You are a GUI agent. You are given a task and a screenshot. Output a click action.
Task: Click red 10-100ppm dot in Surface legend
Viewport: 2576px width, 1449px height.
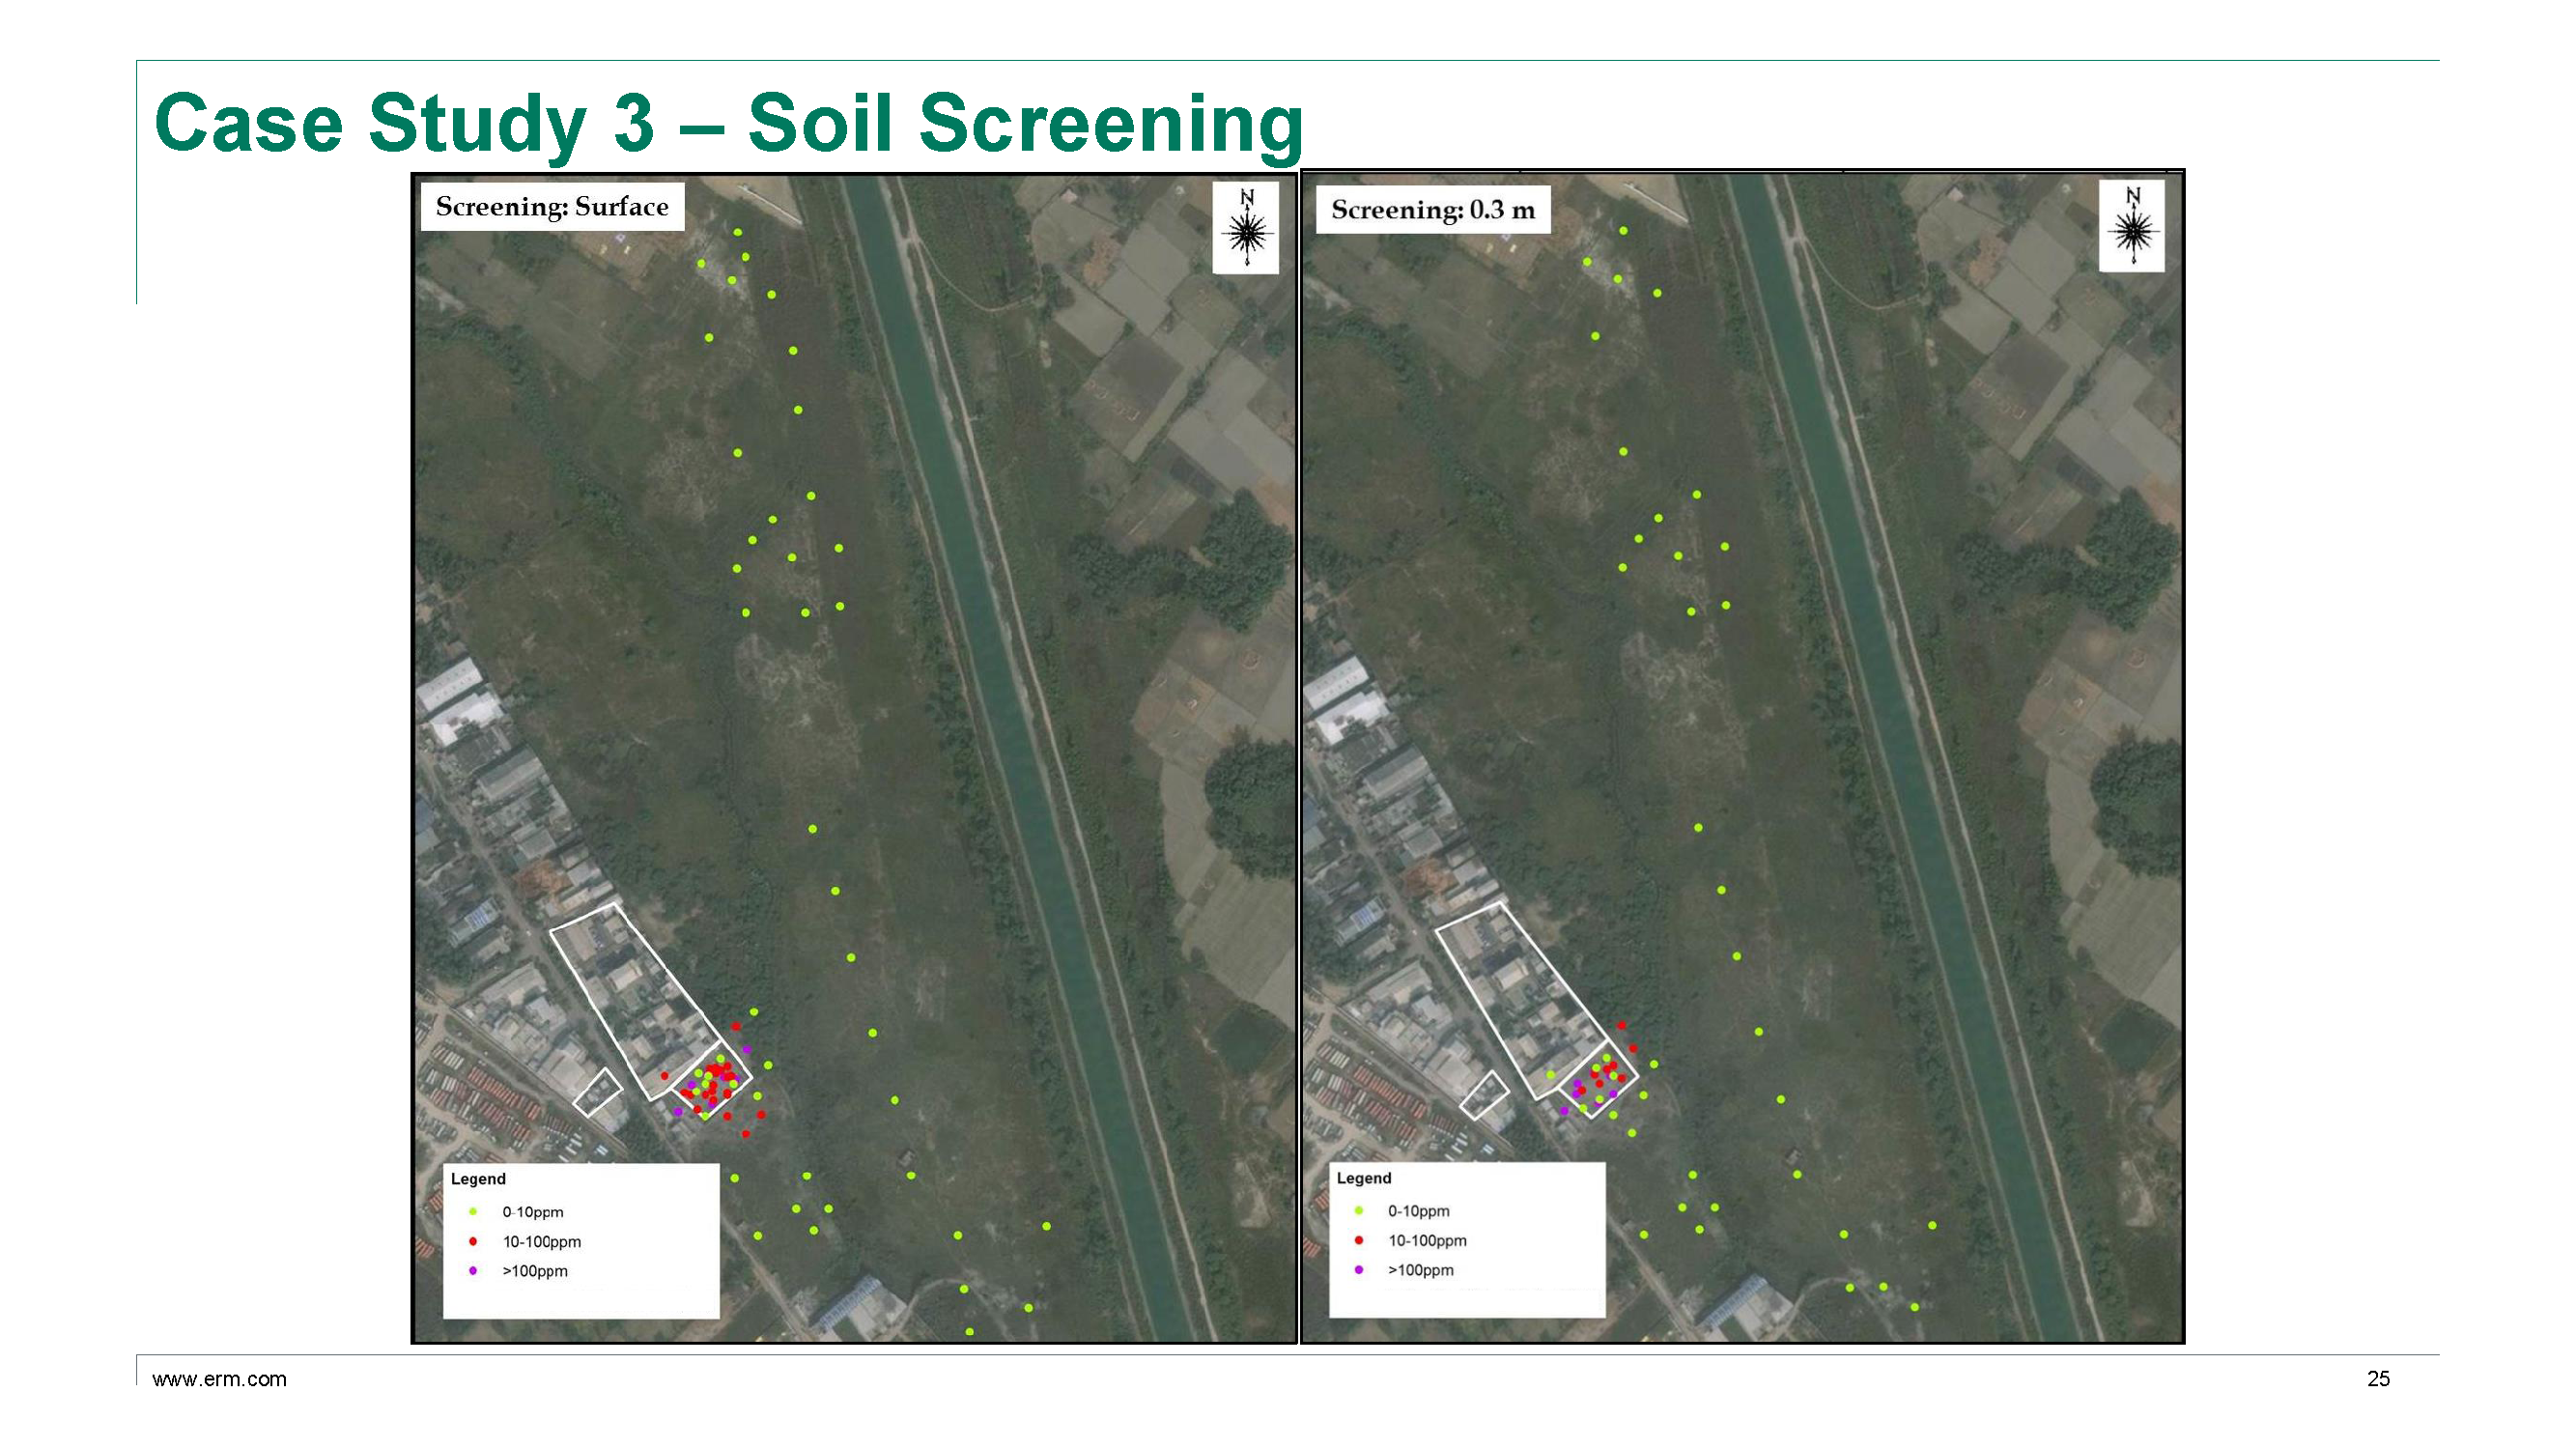click(x=473, y=1241)
